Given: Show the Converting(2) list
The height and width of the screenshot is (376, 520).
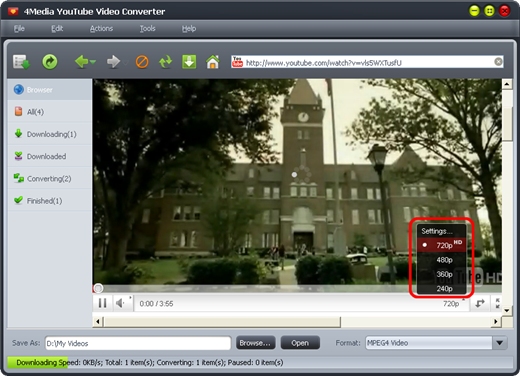Looking at the screenshot, I should click(x=50, y=178).
